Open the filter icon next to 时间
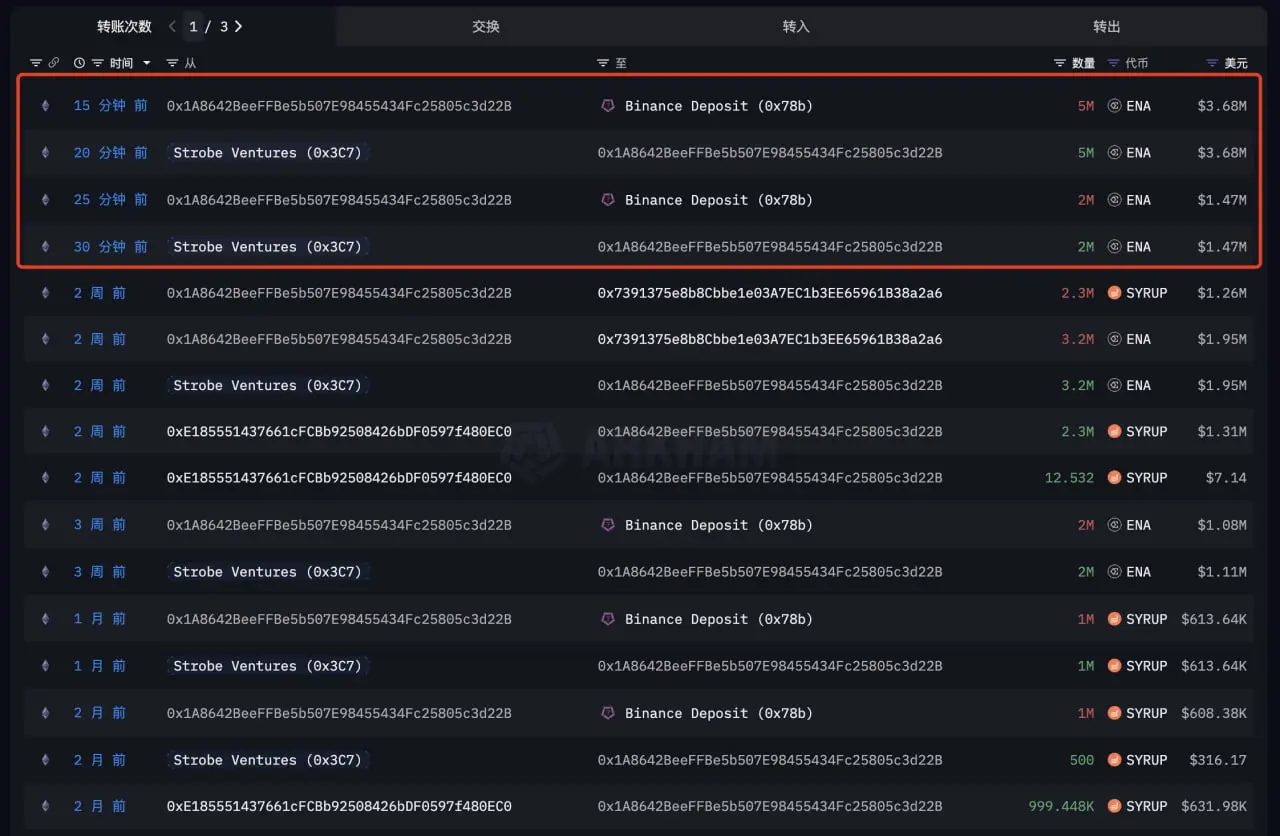Screen dimensions: 1280x836 point(98,63)
